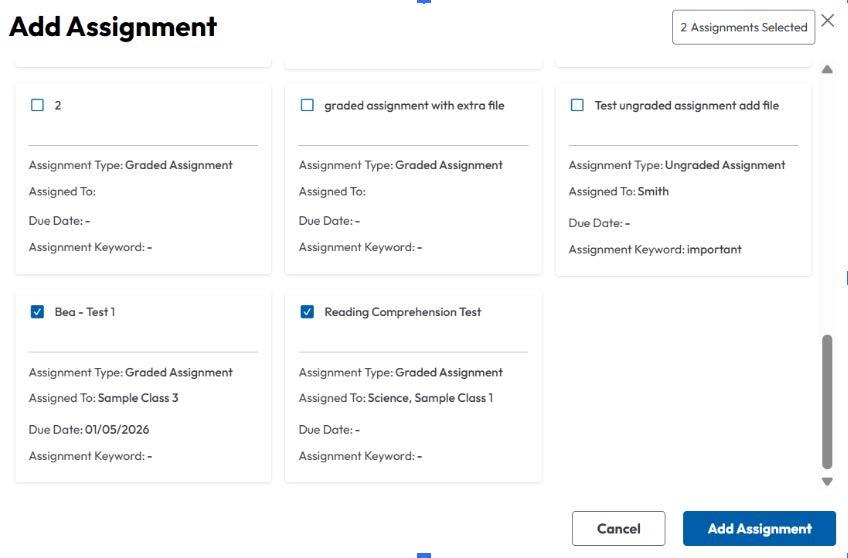
Task: Click the "graded assignment with extra file" title
Action: click(x=414, y=105)
